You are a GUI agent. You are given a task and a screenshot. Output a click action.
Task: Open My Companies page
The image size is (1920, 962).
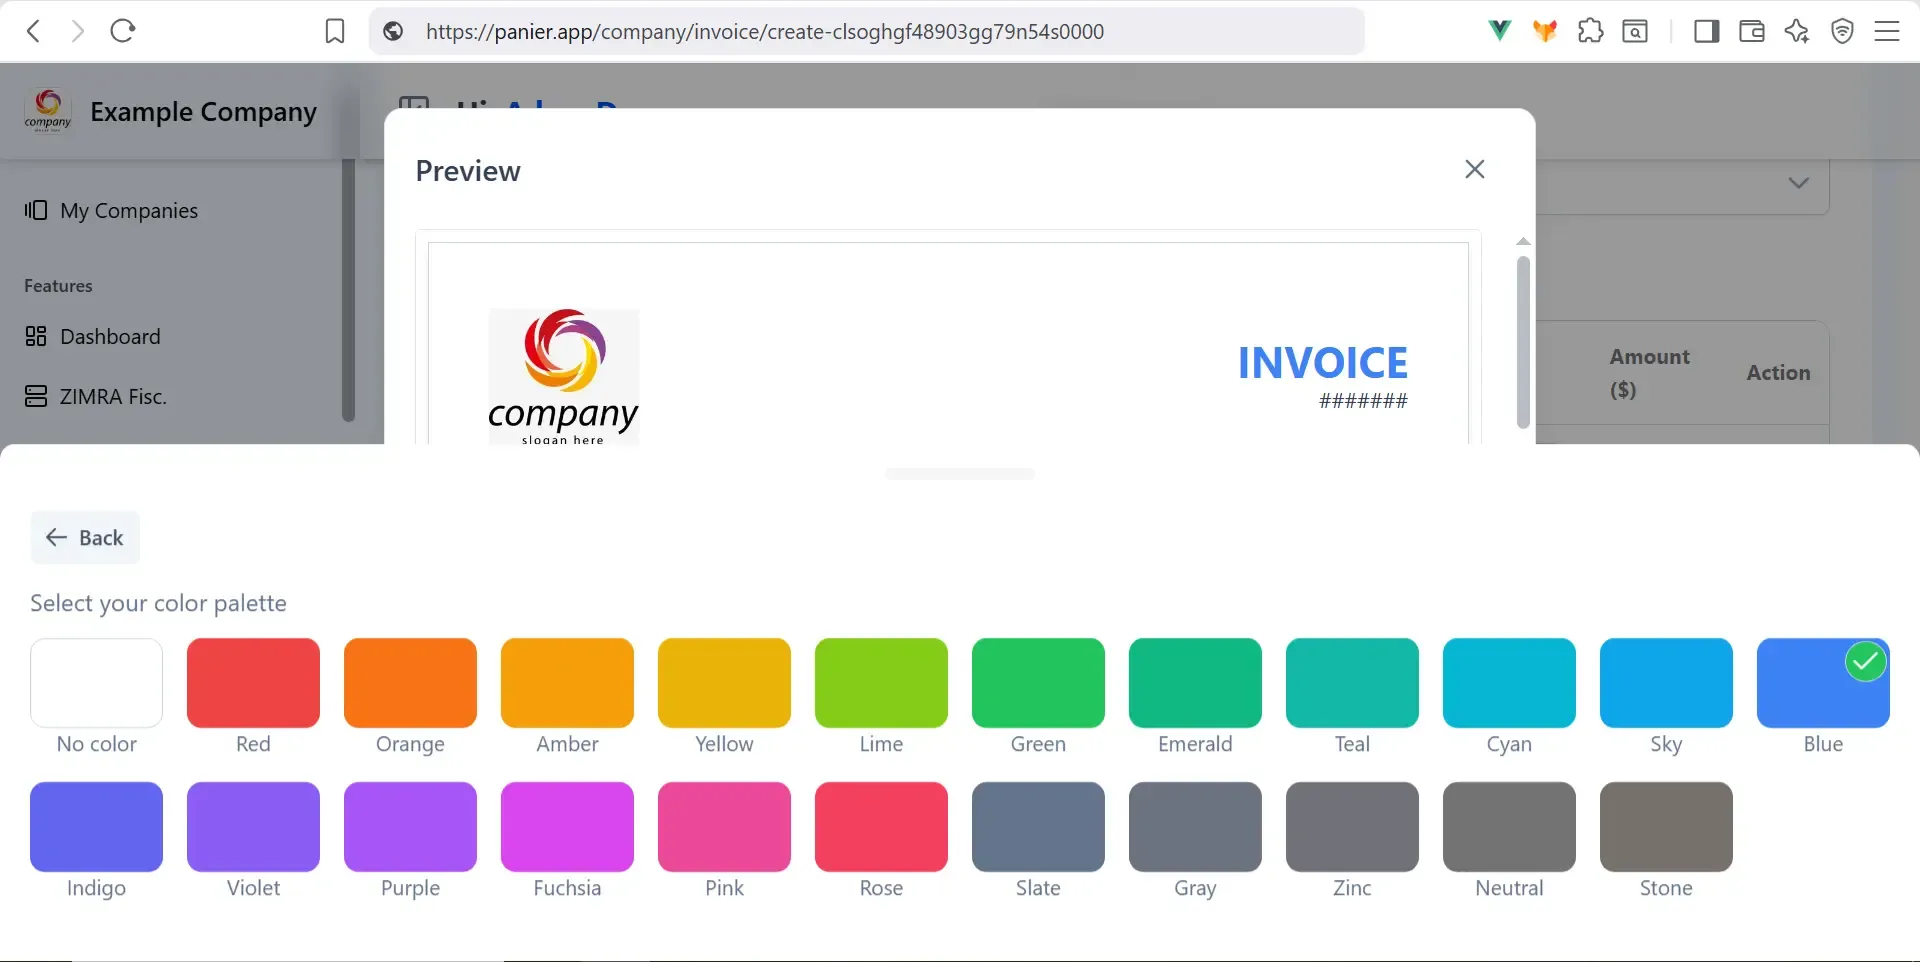point(129,210)
